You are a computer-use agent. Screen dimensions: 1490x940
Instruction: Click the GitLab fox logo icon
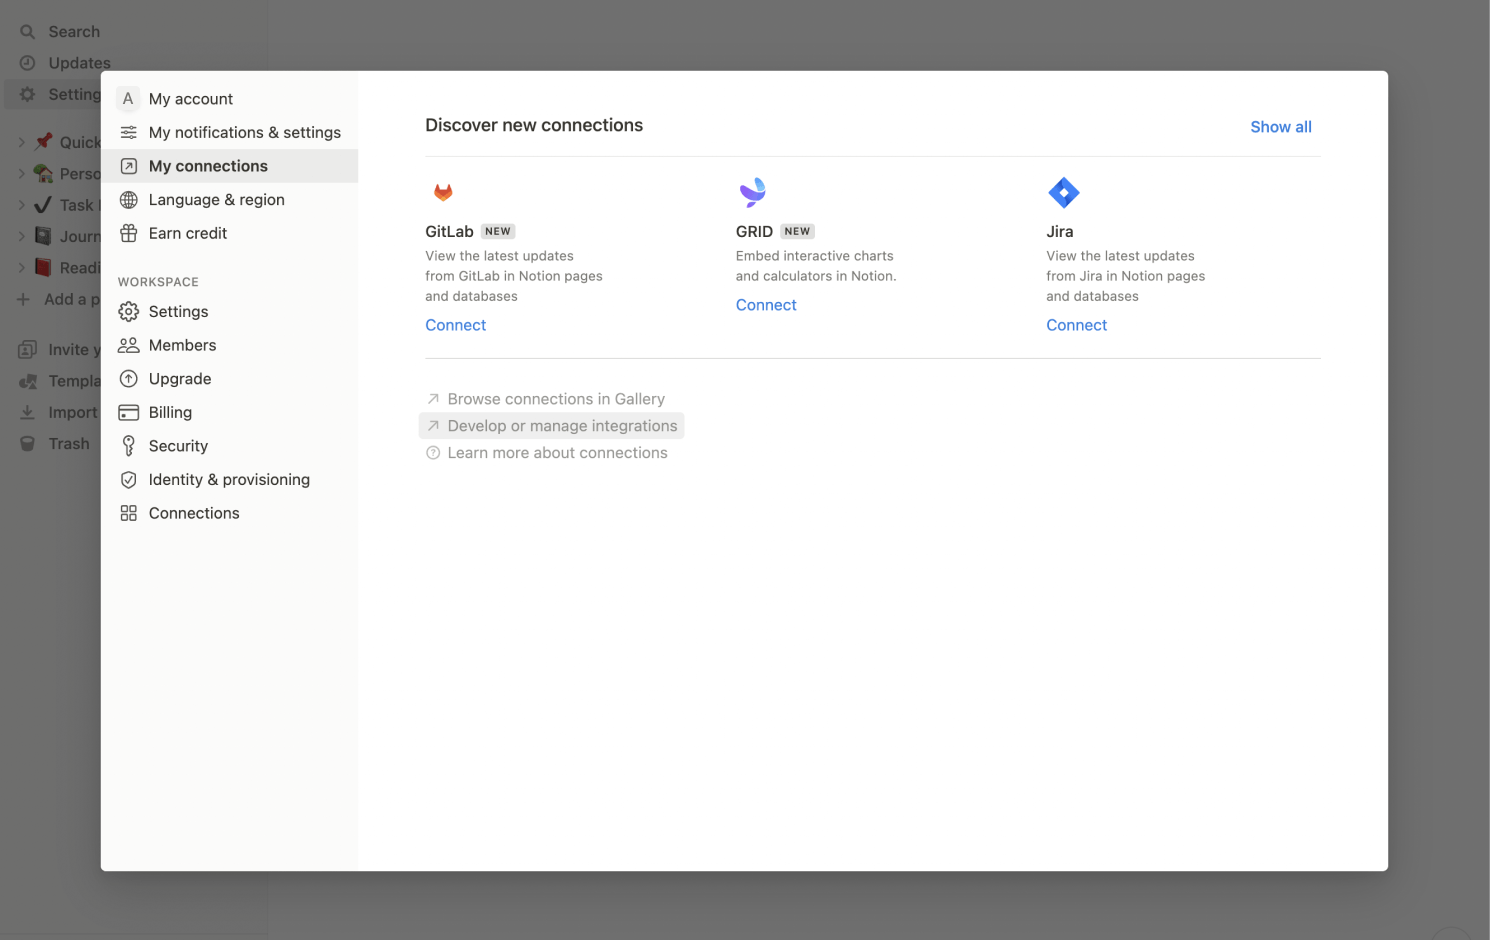click(443, 192)
